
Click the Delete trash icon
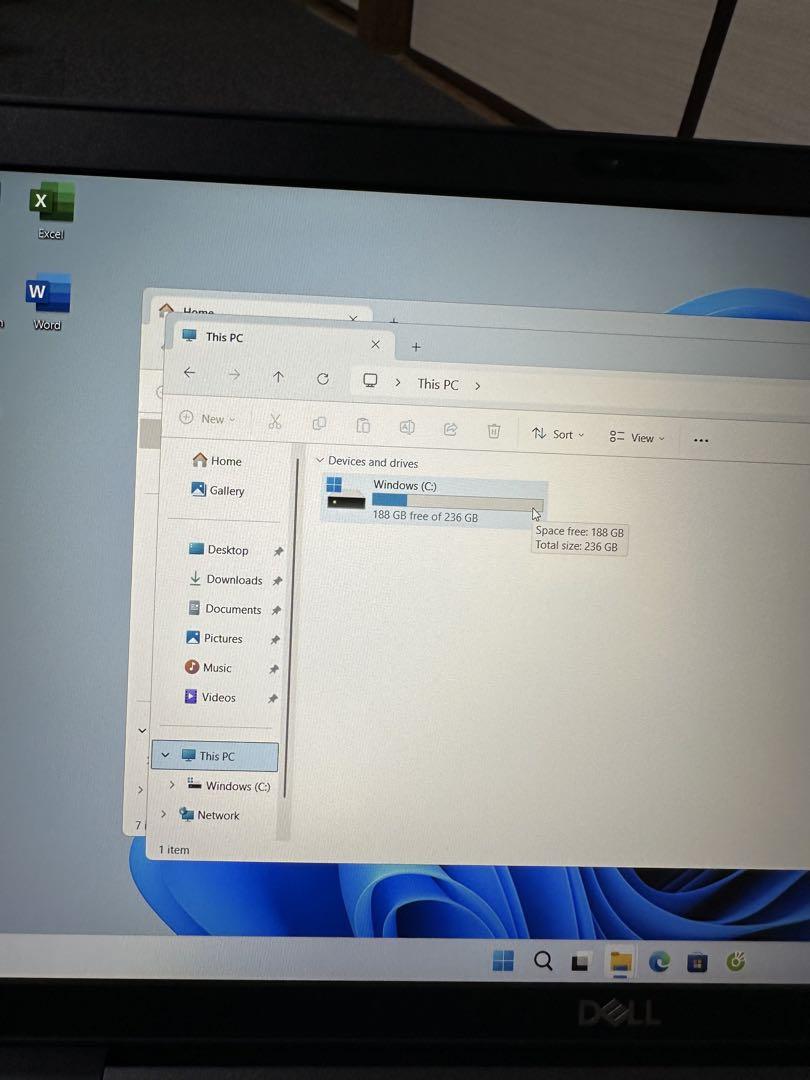click(494, 430)
